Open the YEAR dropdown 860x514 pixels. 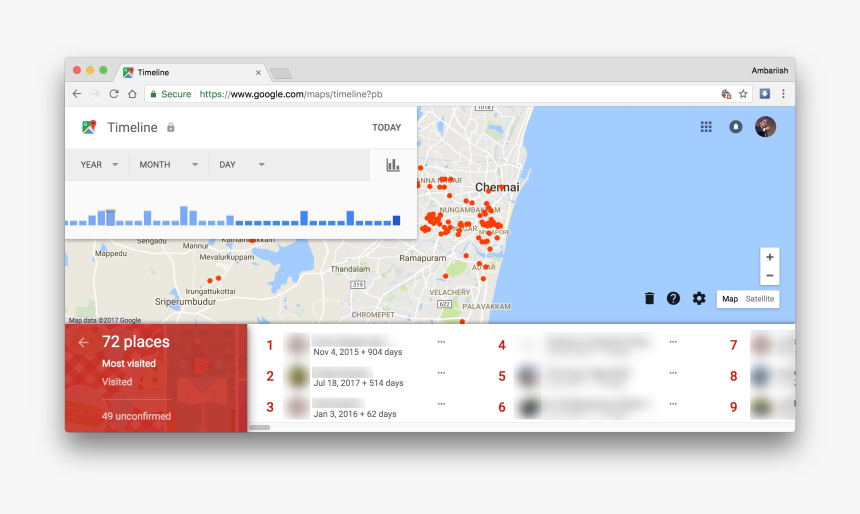point(99,165)
